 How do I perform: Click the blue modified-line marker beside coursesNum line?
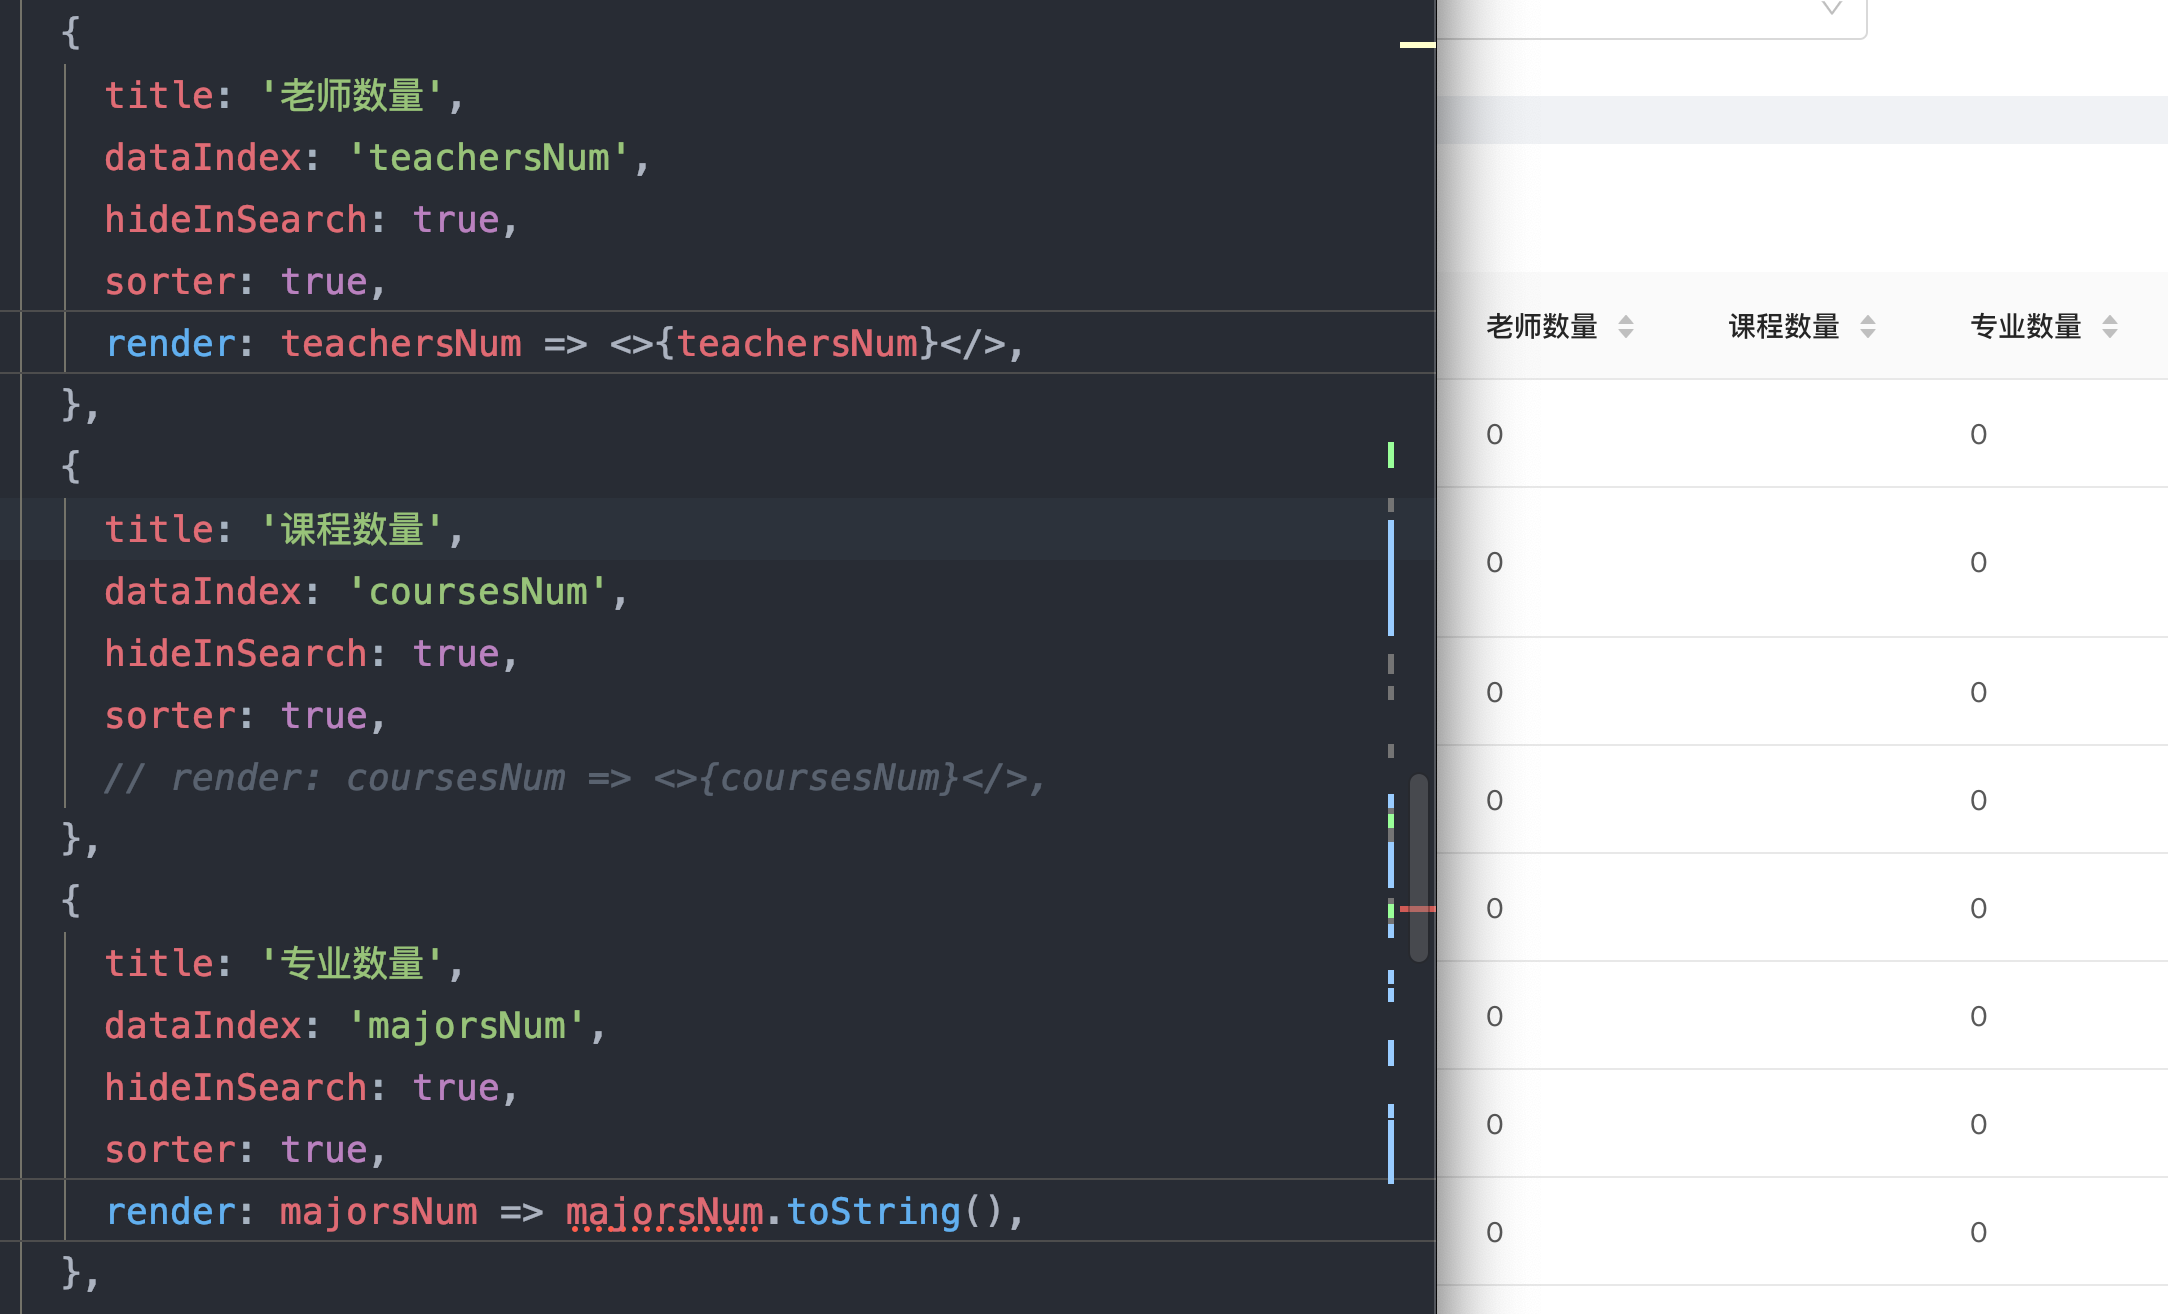point(1390,590)
